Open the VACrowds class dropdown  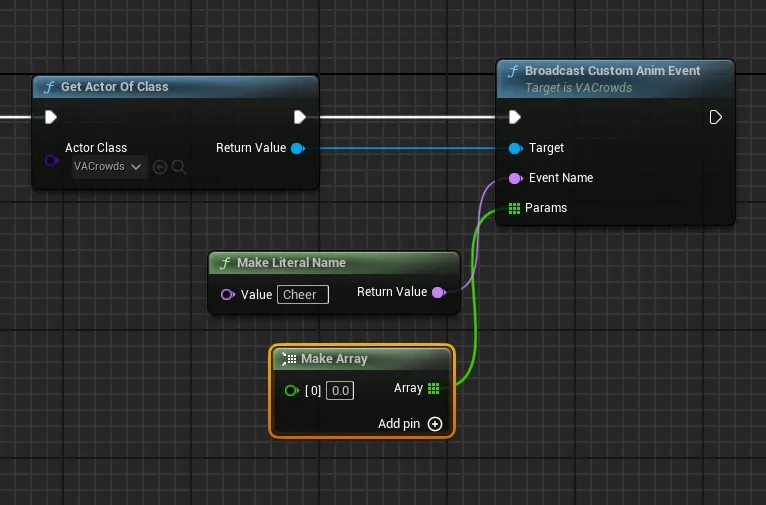coord(108,167)
